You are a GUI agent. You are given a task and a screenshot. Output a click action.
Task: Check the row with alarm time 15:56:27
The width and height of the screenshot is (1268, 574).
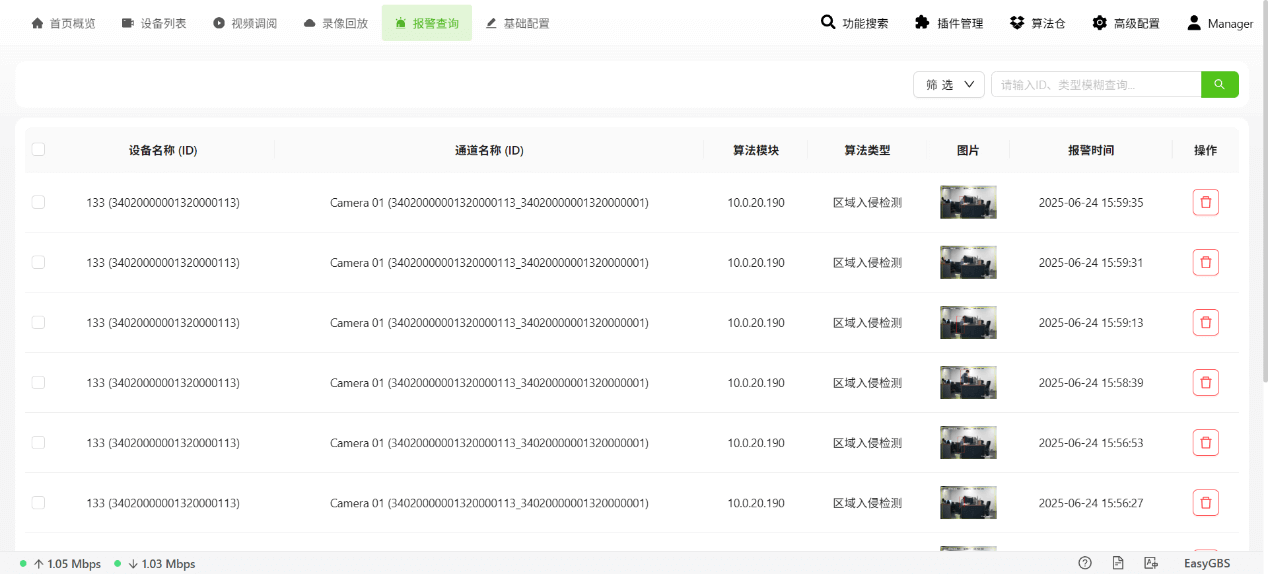(38, 502)
